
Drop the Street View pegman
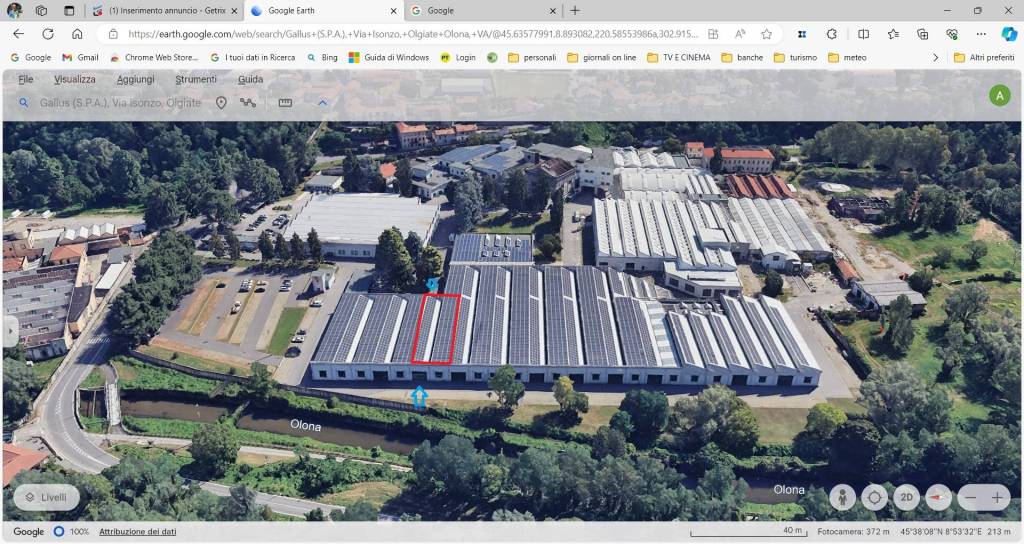(x=842, y=497)
